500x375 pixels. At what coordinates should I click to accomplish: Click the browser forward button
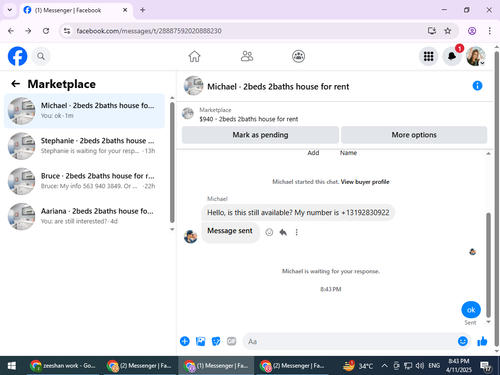(28, 31)
